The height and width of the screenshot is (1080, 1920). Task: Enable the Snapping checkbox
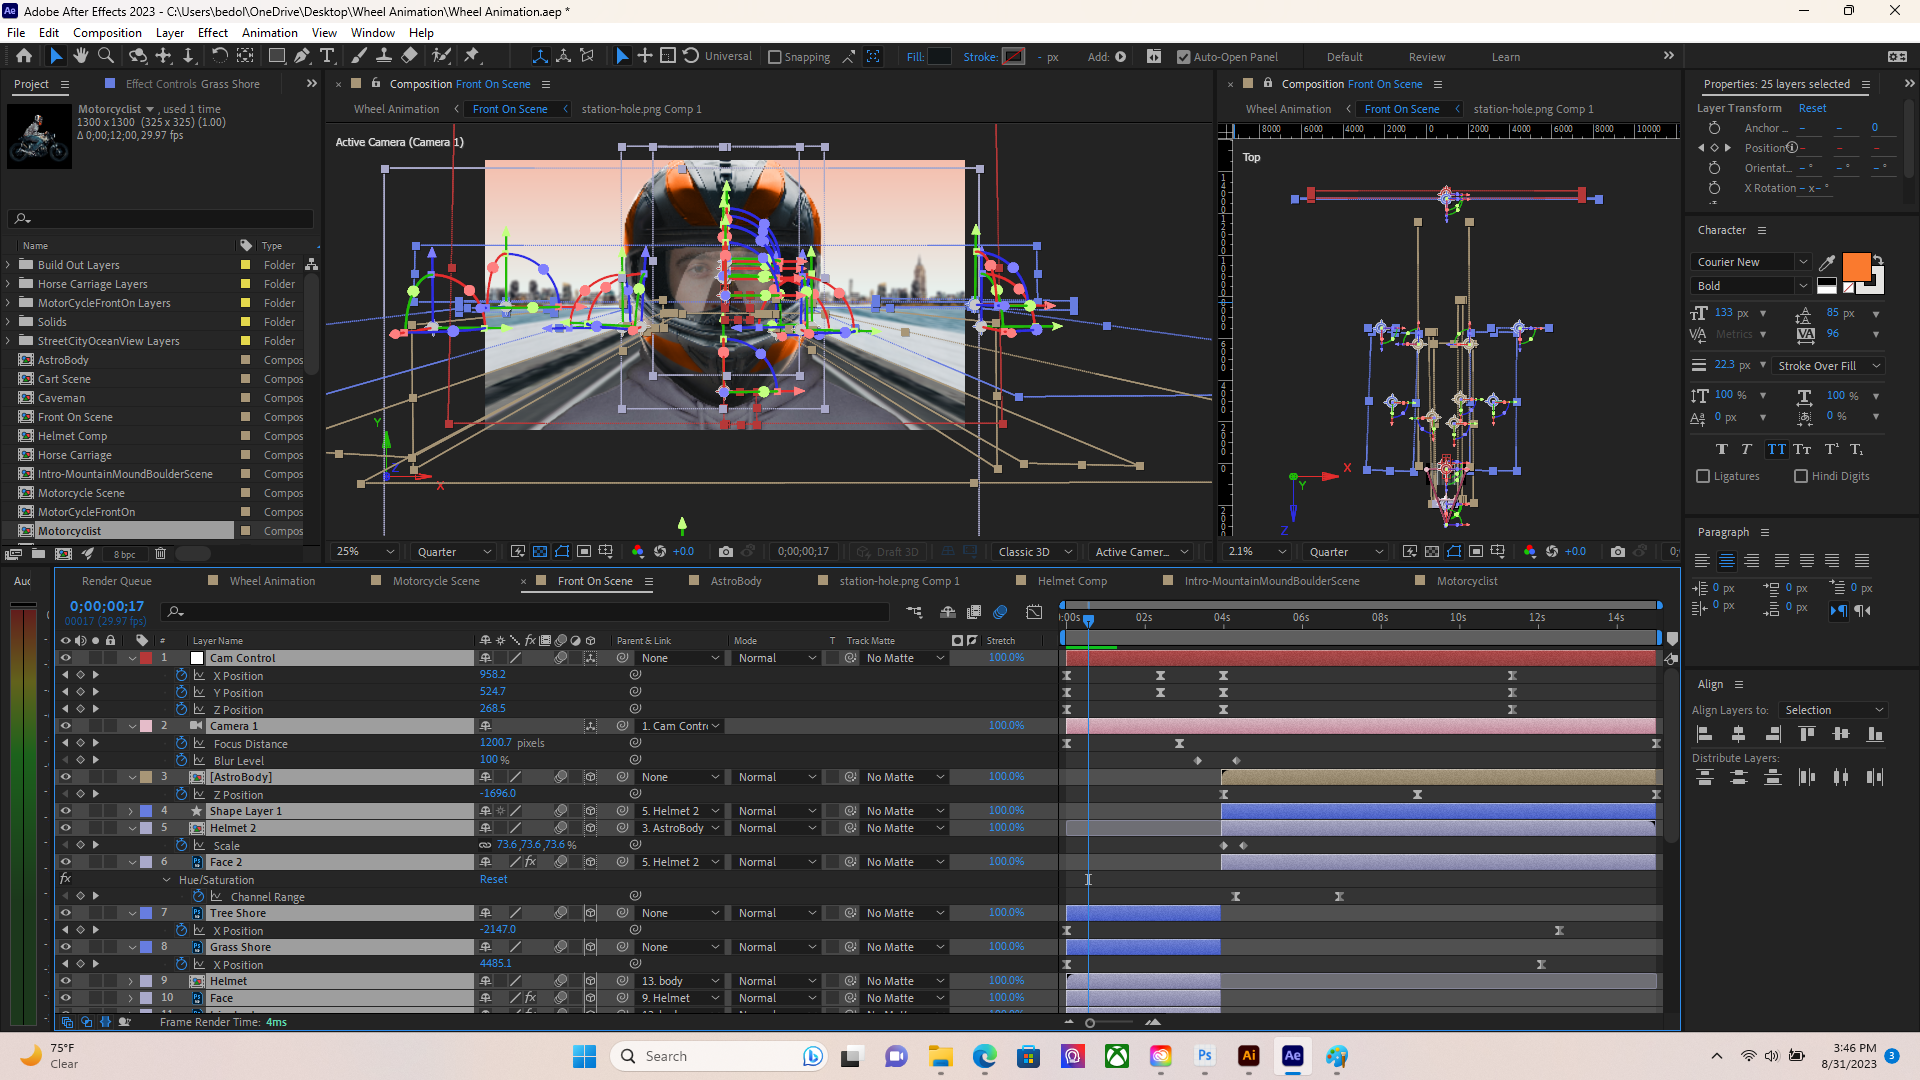click(x=775, y=57)
